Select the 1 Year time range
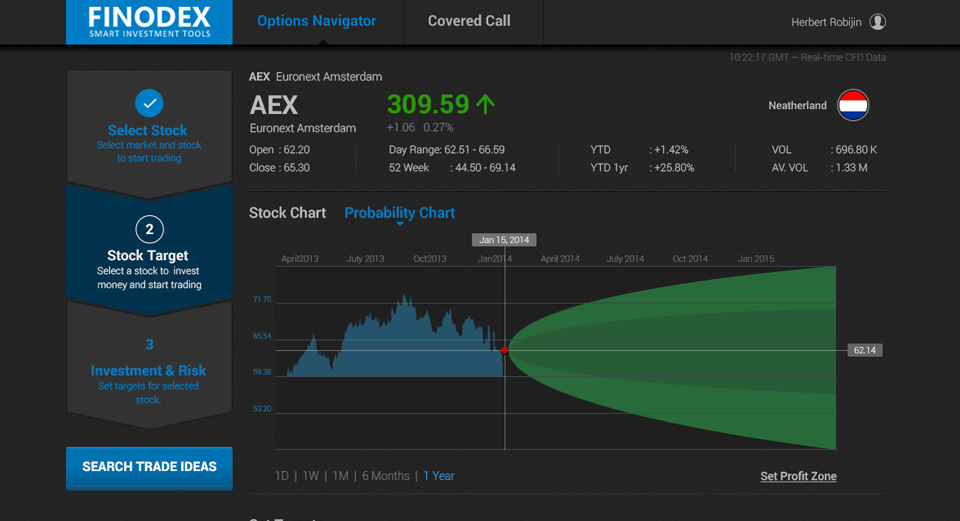This screenshot has height=521, width=960. pos(439,476)
